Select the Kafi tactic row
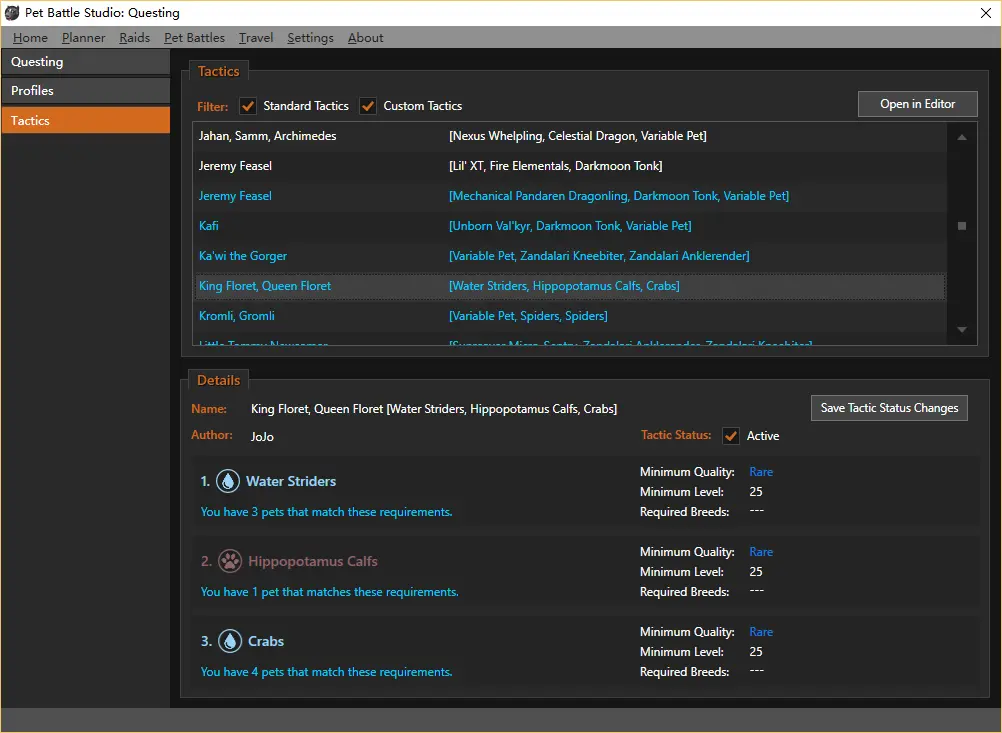 click(x=569, y=226)
